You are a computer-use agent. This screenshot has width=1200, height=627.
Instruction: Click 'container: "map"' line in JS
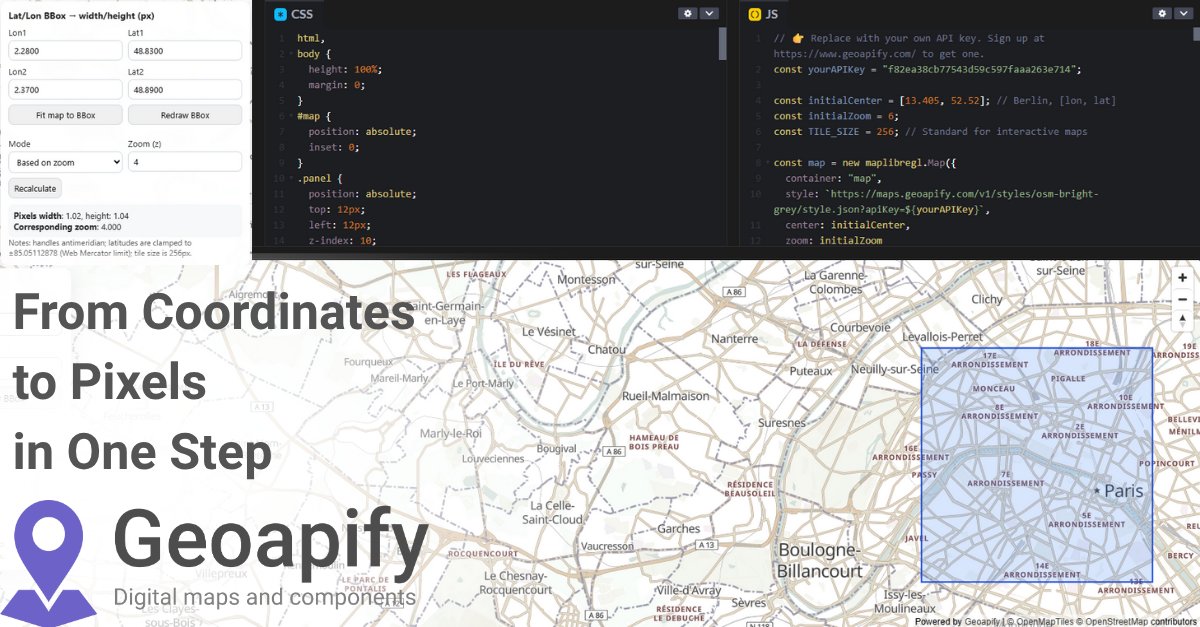pyautogui.click(x=835, y=178)
